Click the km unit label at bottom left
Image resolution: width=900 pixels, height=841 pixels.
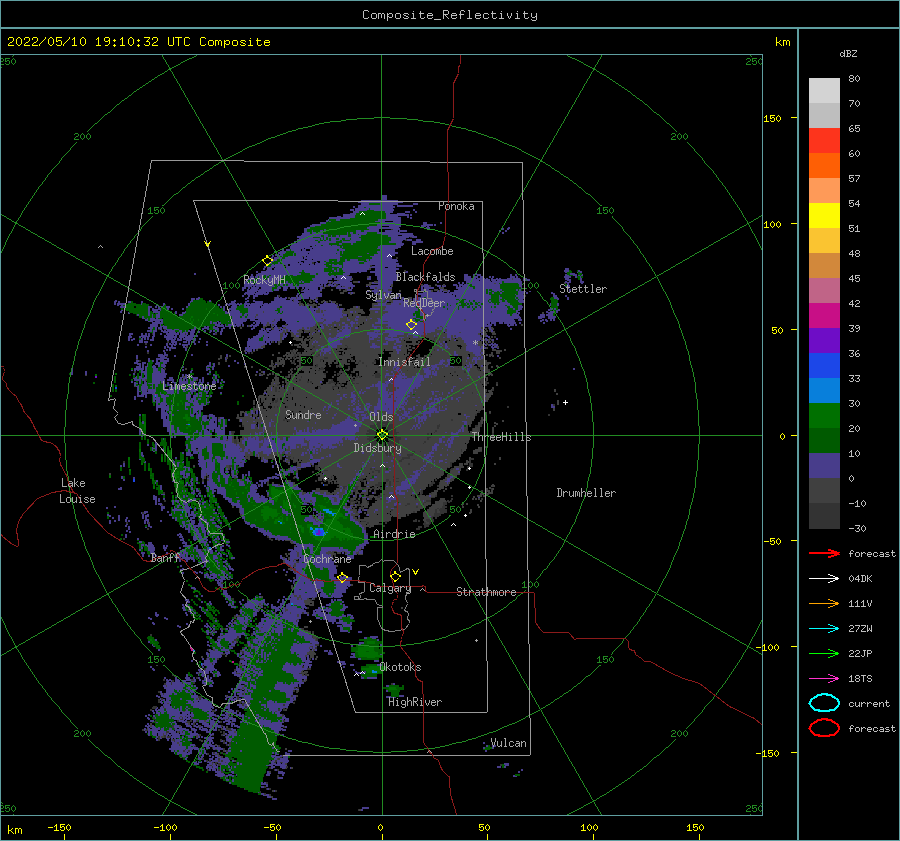point(14,830)
